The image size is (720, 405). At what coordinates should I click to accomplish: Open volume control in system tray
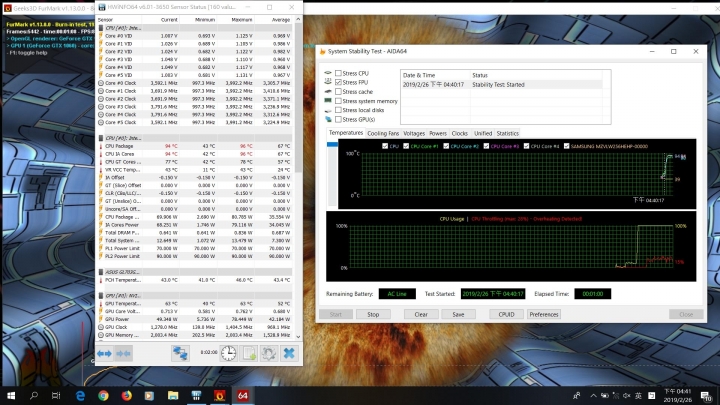[627, 395]
